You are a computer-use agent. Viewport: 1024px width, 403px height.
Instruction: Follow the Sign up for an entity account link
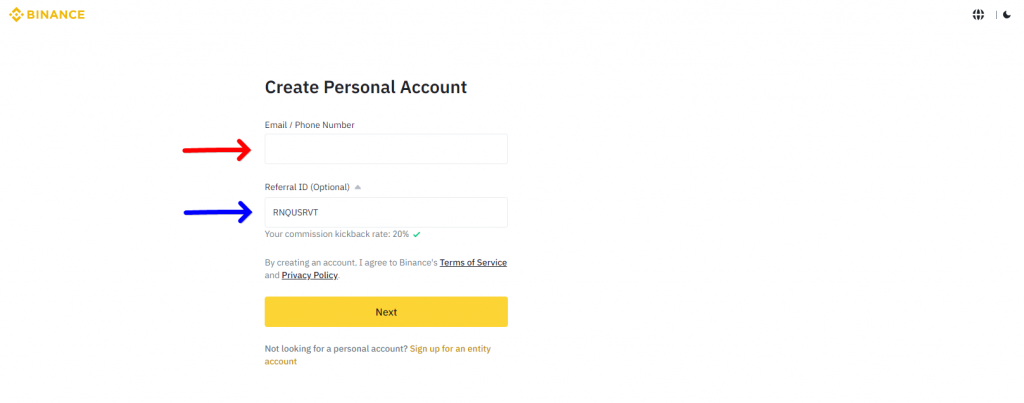(x=450, y=348)
